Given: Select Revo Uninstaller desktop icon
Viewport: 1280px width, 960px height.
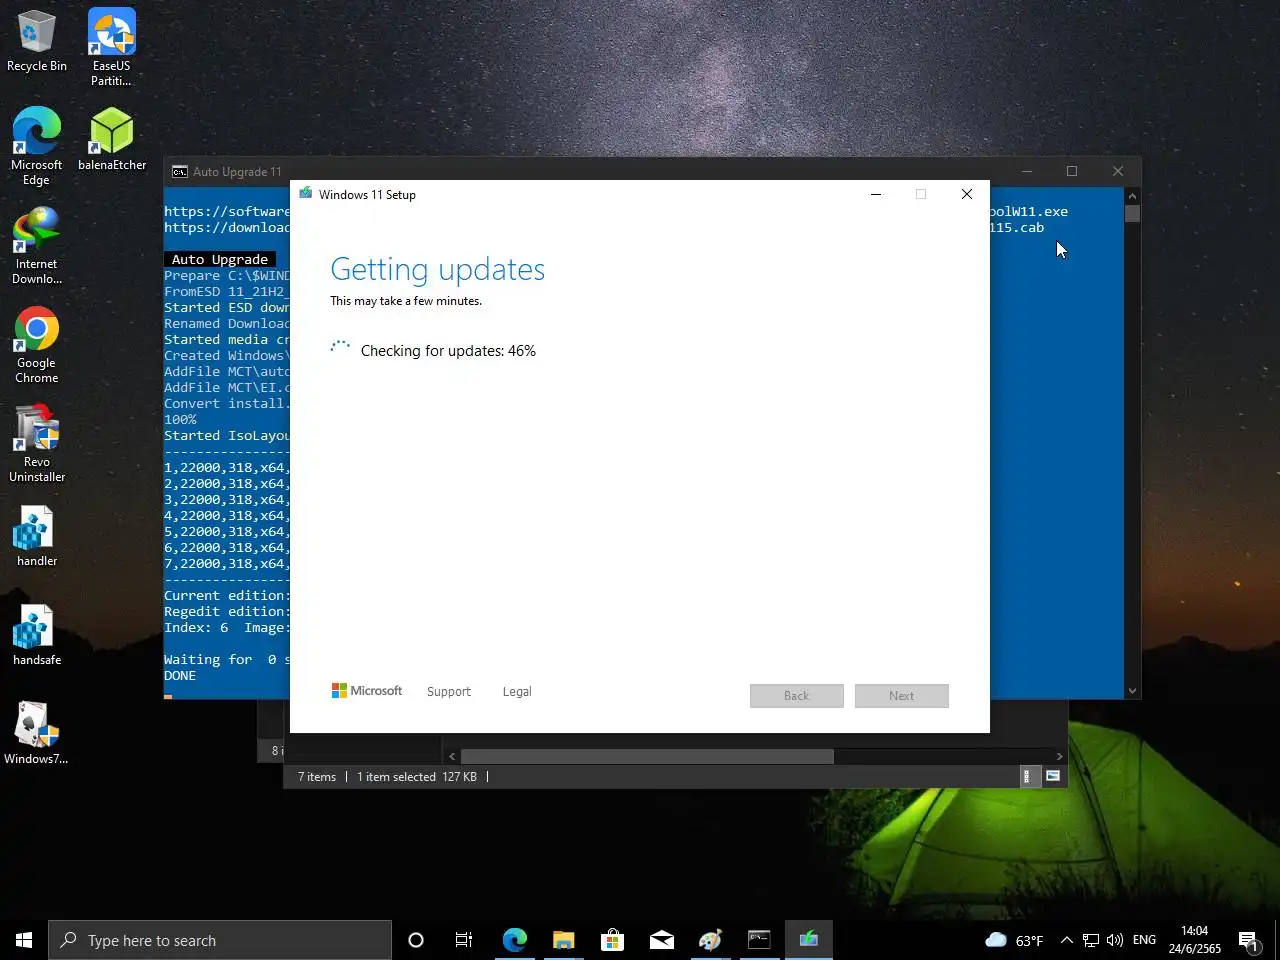Looking at the screenshot, I should pos(37,443).
